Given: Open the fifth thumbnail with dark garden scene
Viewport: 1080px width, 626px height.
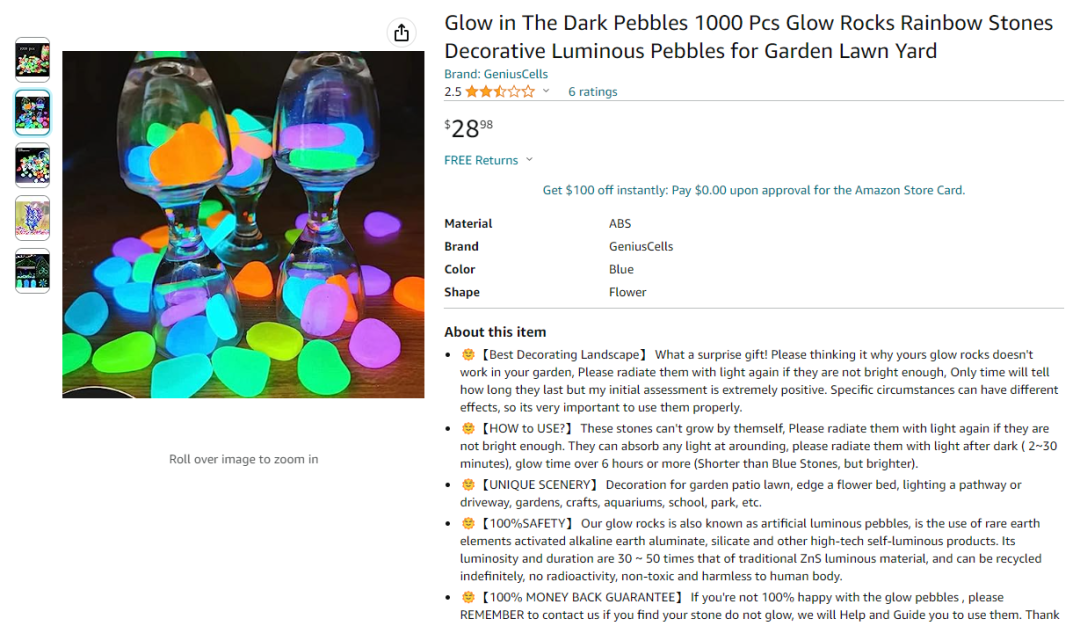Looking at the screenshot, I should [x=32, y=271].
